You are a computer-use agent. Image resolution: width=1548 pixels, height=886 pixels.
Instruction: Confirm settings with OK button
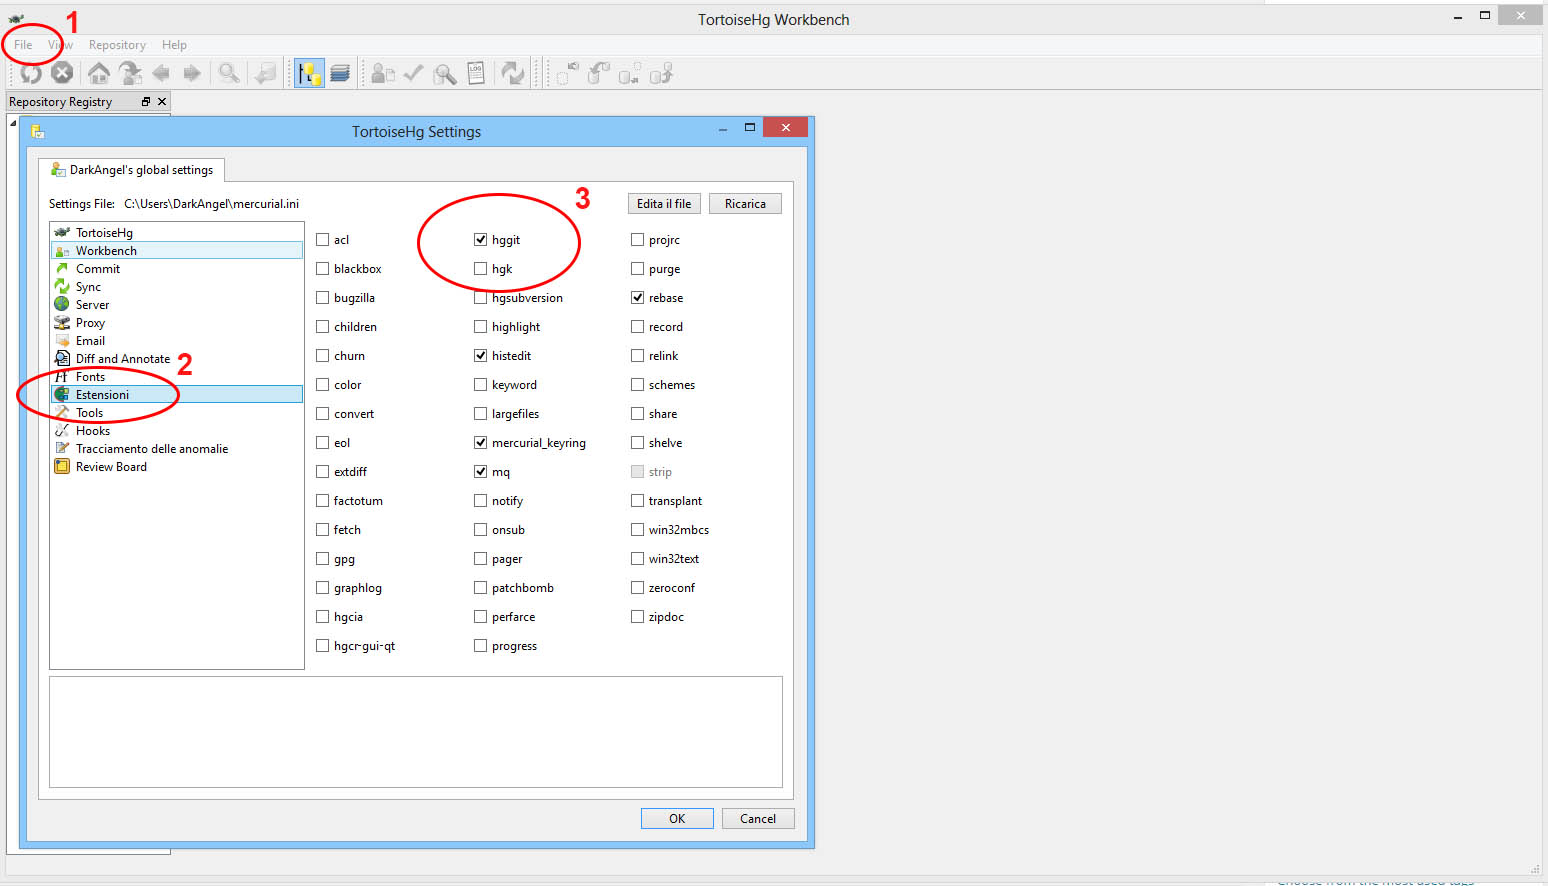pyautogui.click(x=677, y=819)
